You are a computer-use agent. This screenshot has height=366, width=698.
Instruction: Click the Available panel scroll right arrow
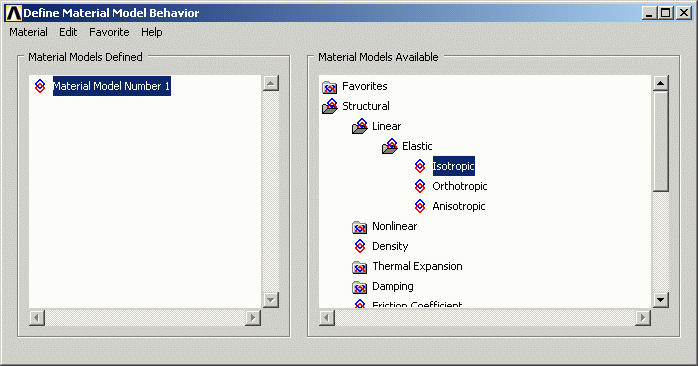[643, 317]
